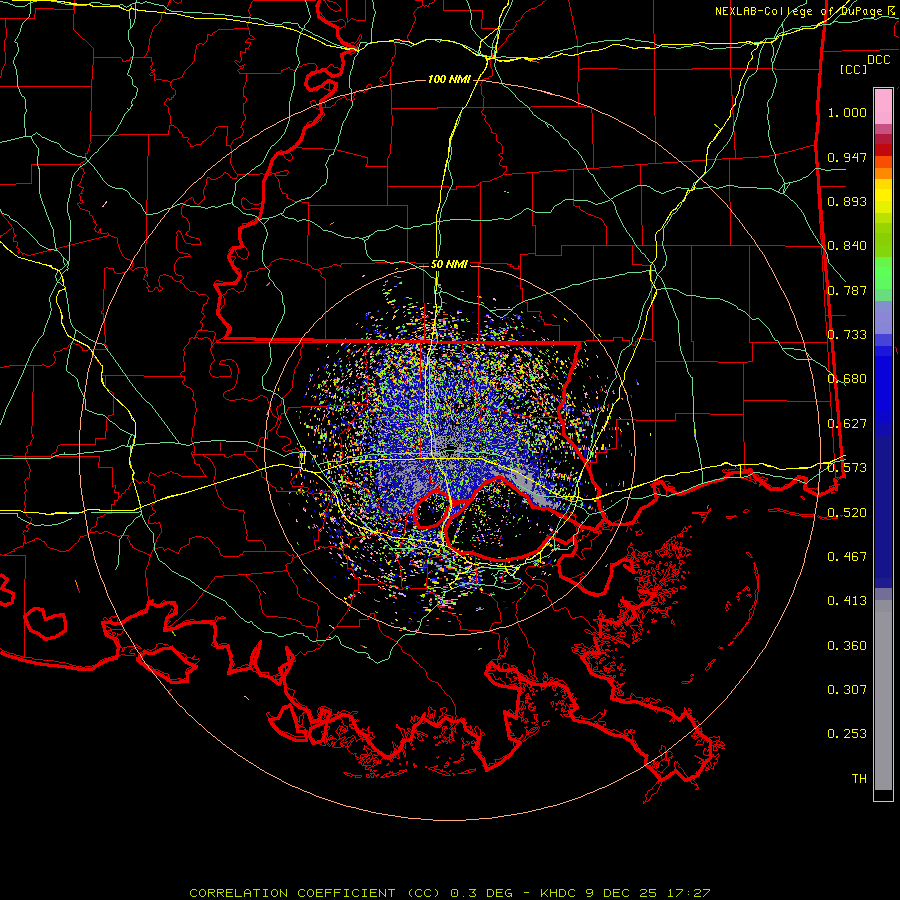Click the 100 NMI range ring label
900x900 pixels.
click(448, 79)
